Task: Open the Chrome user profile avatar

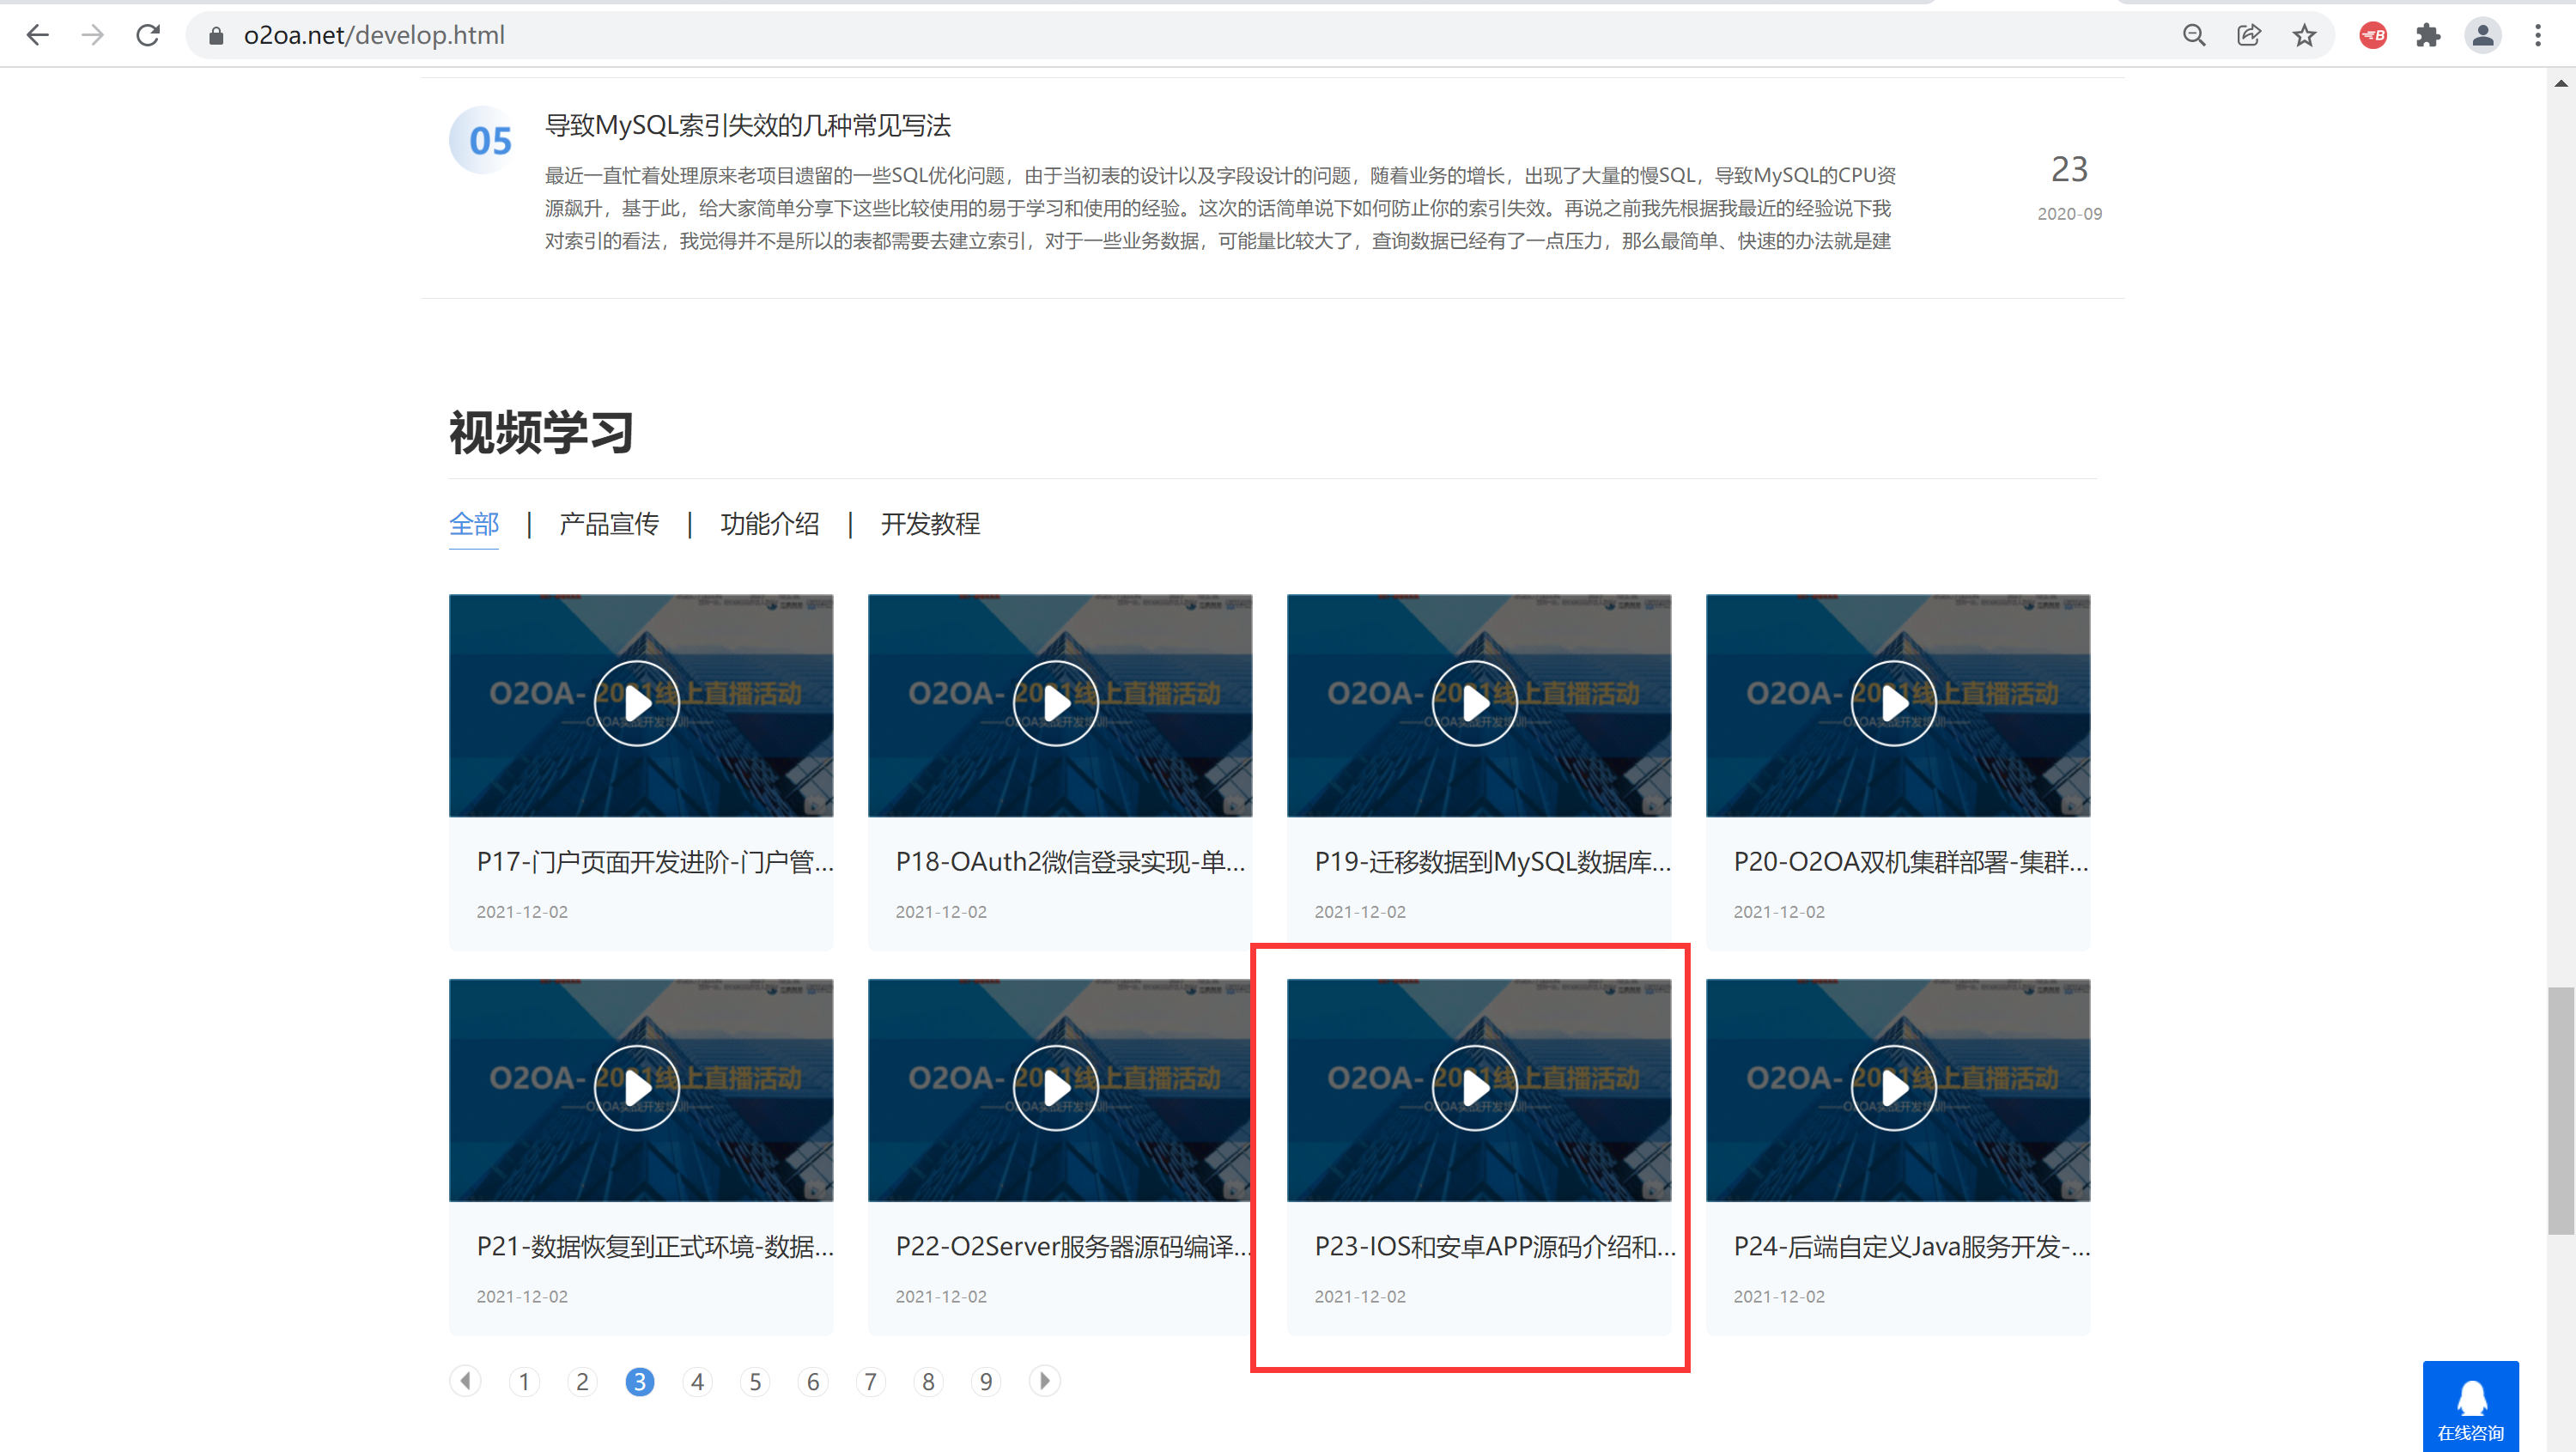Action: [2482, 35]
